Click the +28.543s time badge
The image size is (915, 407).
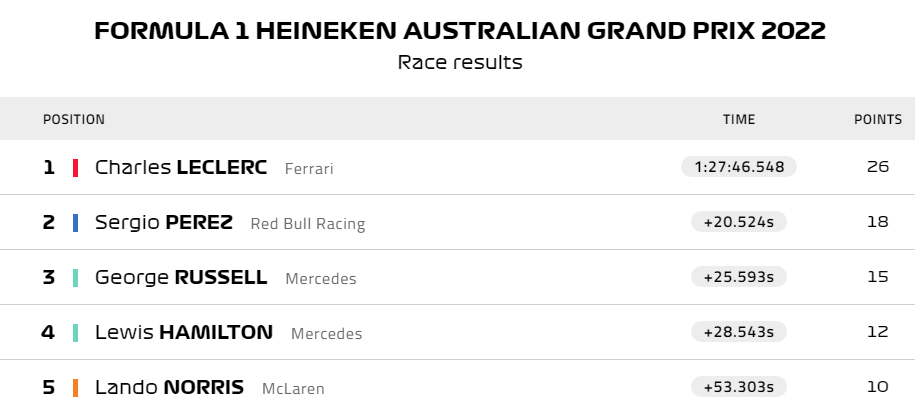739,332
